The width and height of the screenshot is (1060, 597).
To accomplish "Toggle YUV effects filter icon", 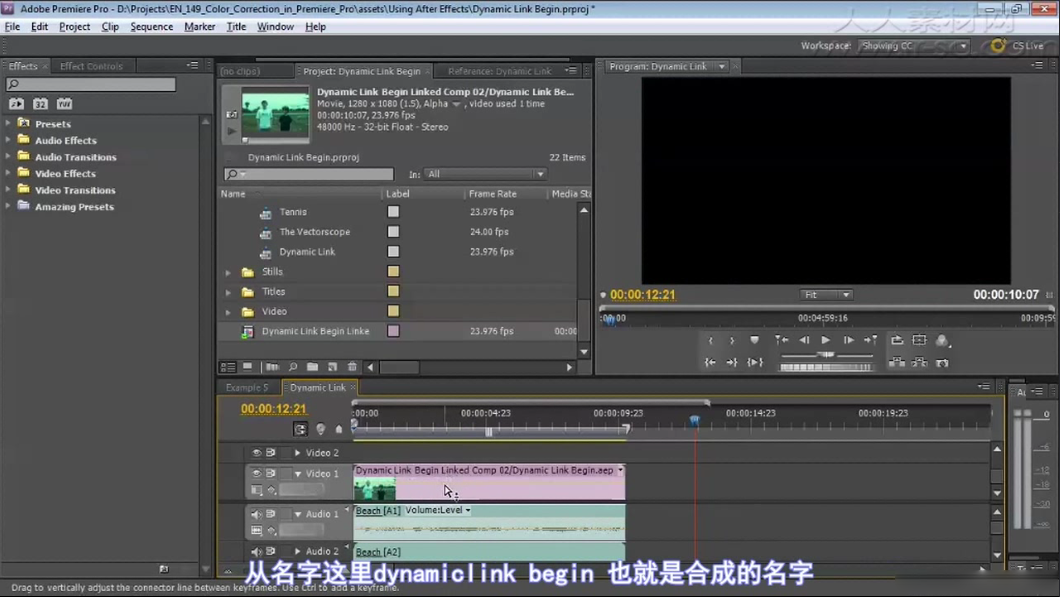I will tap(64, 103).
